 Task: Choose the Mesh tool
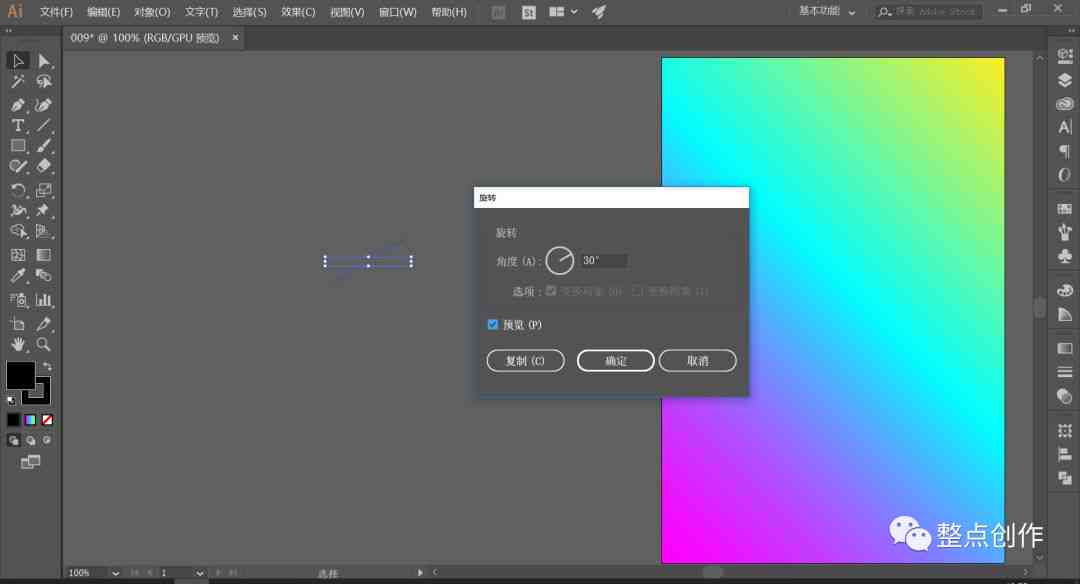[x=18, y=255]
